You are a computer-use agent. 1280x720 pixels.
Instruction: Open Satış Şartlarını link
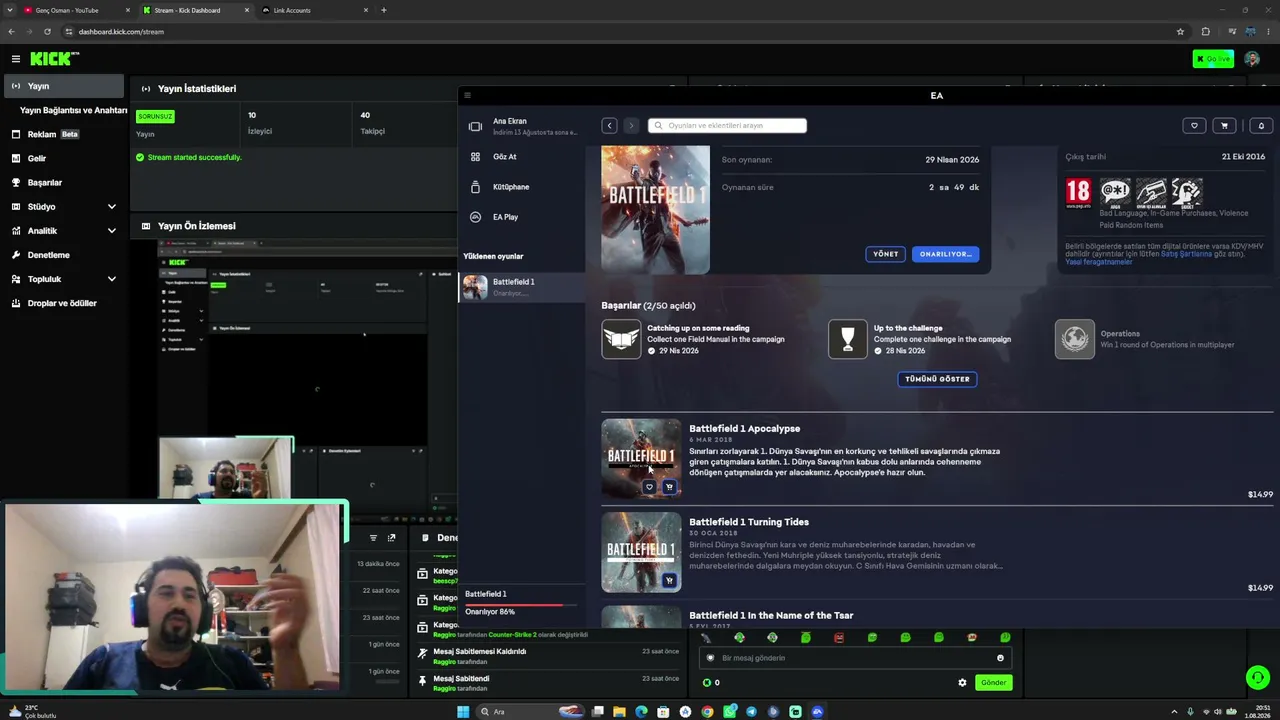(x=1186, y=254)
